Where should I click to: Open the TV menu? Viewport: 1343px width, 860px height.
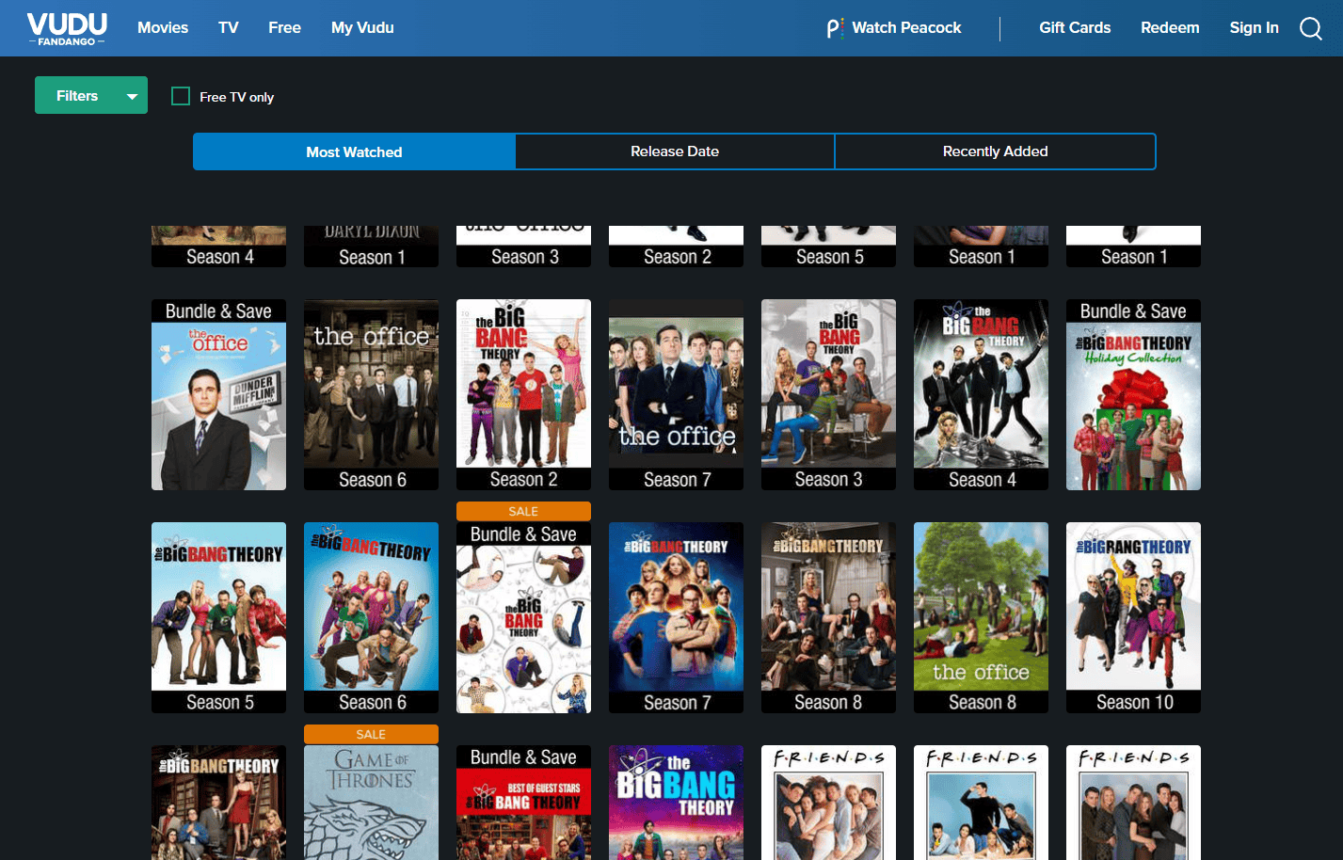(x=228, y=28)
